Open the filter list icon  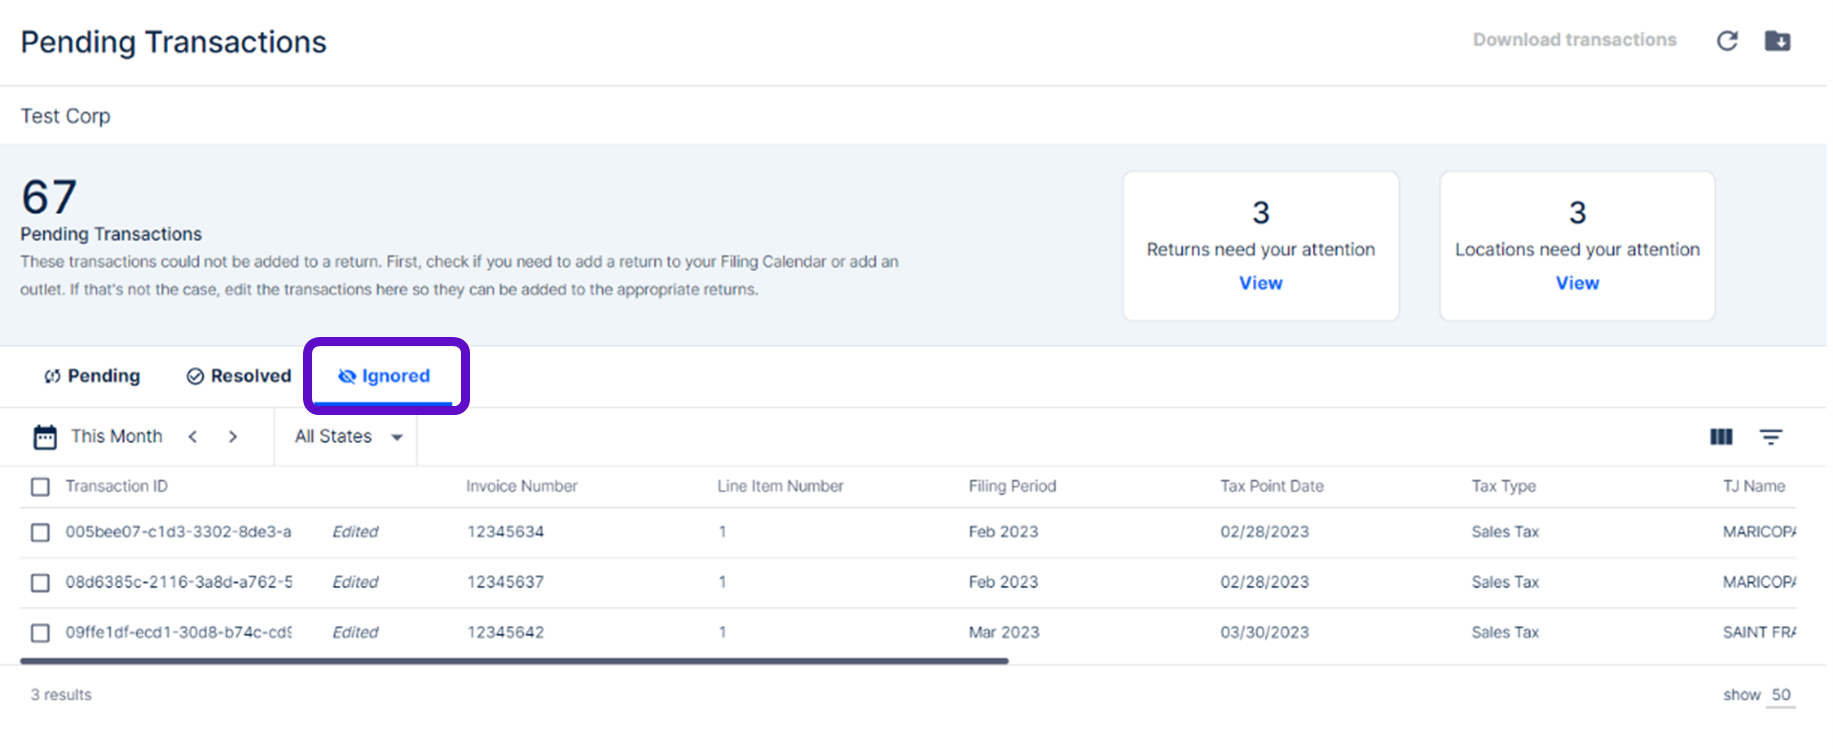tap(1771, 437)
